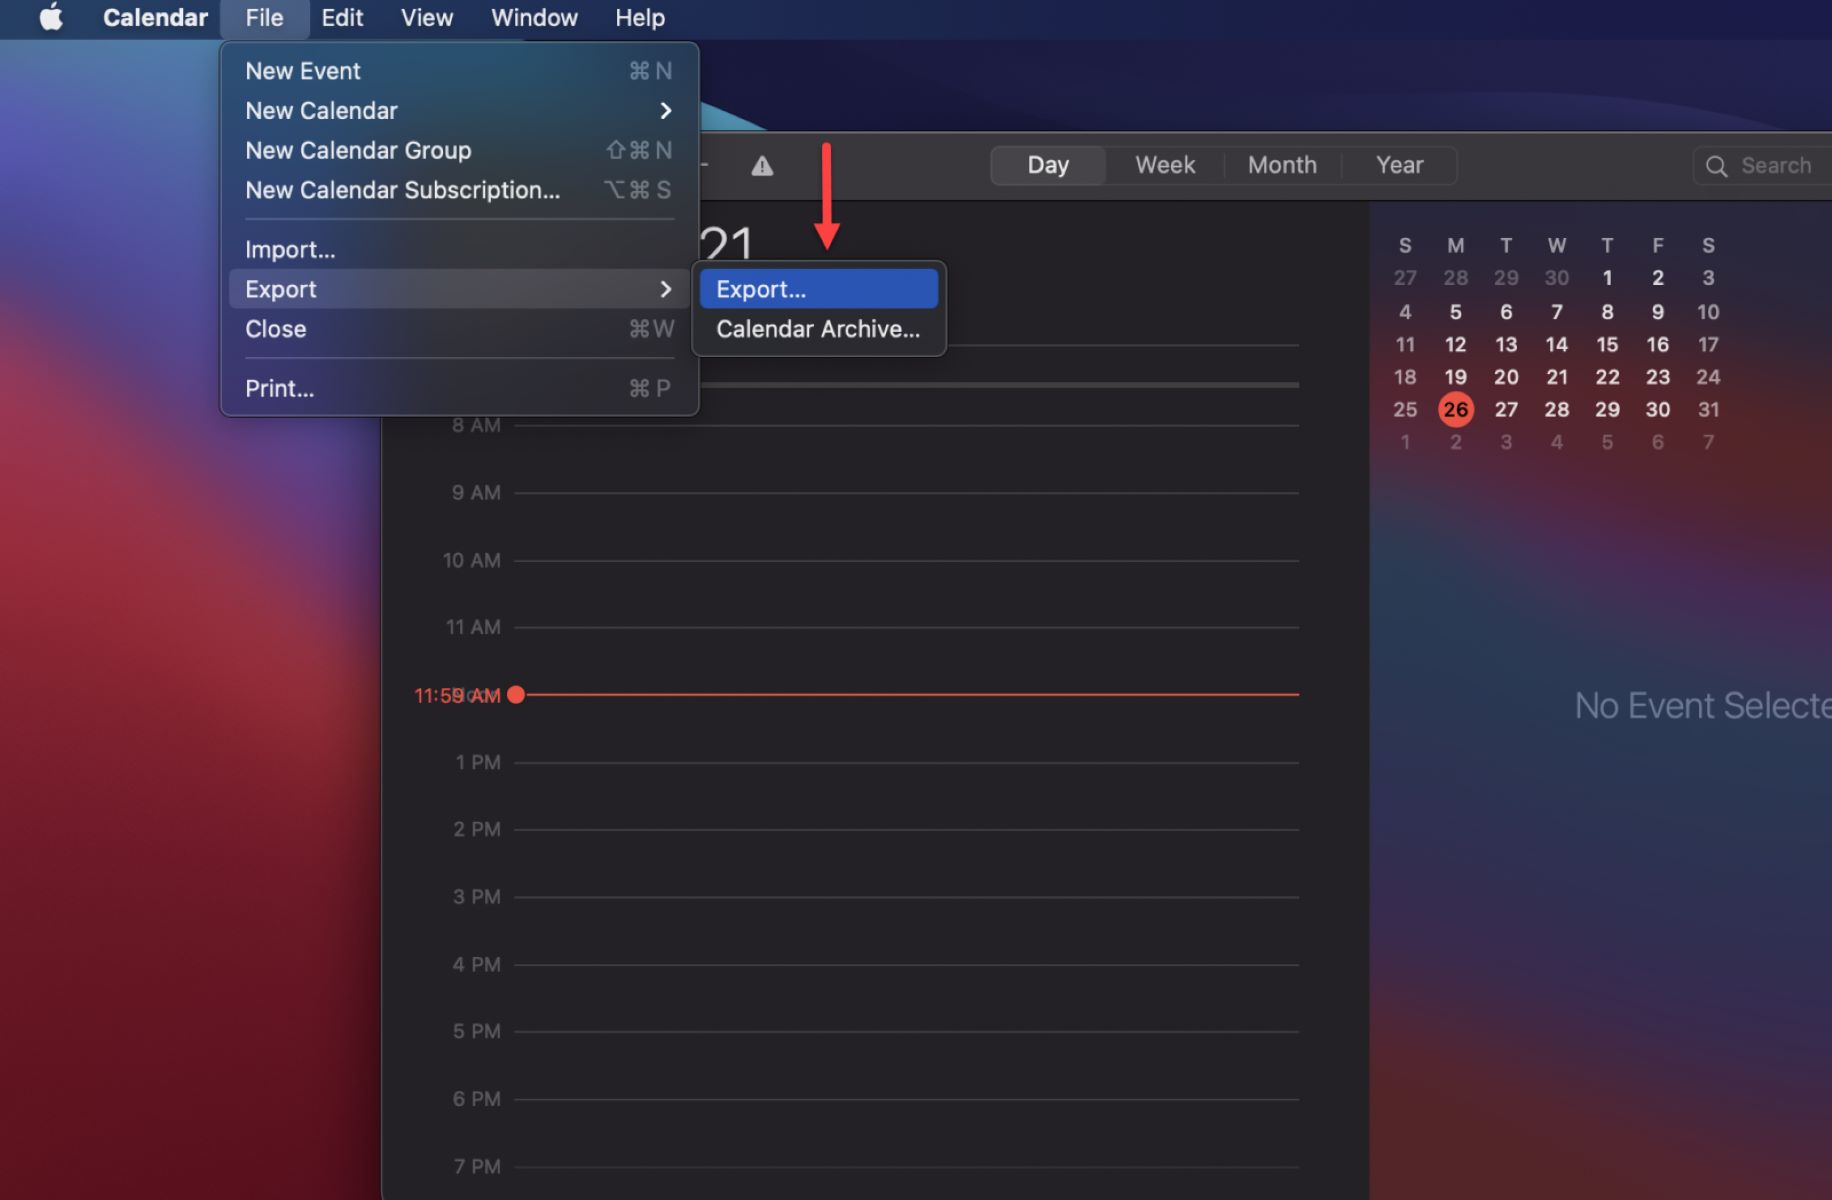Choose Calendar Archive… submenu item

(x=819, y=329)
